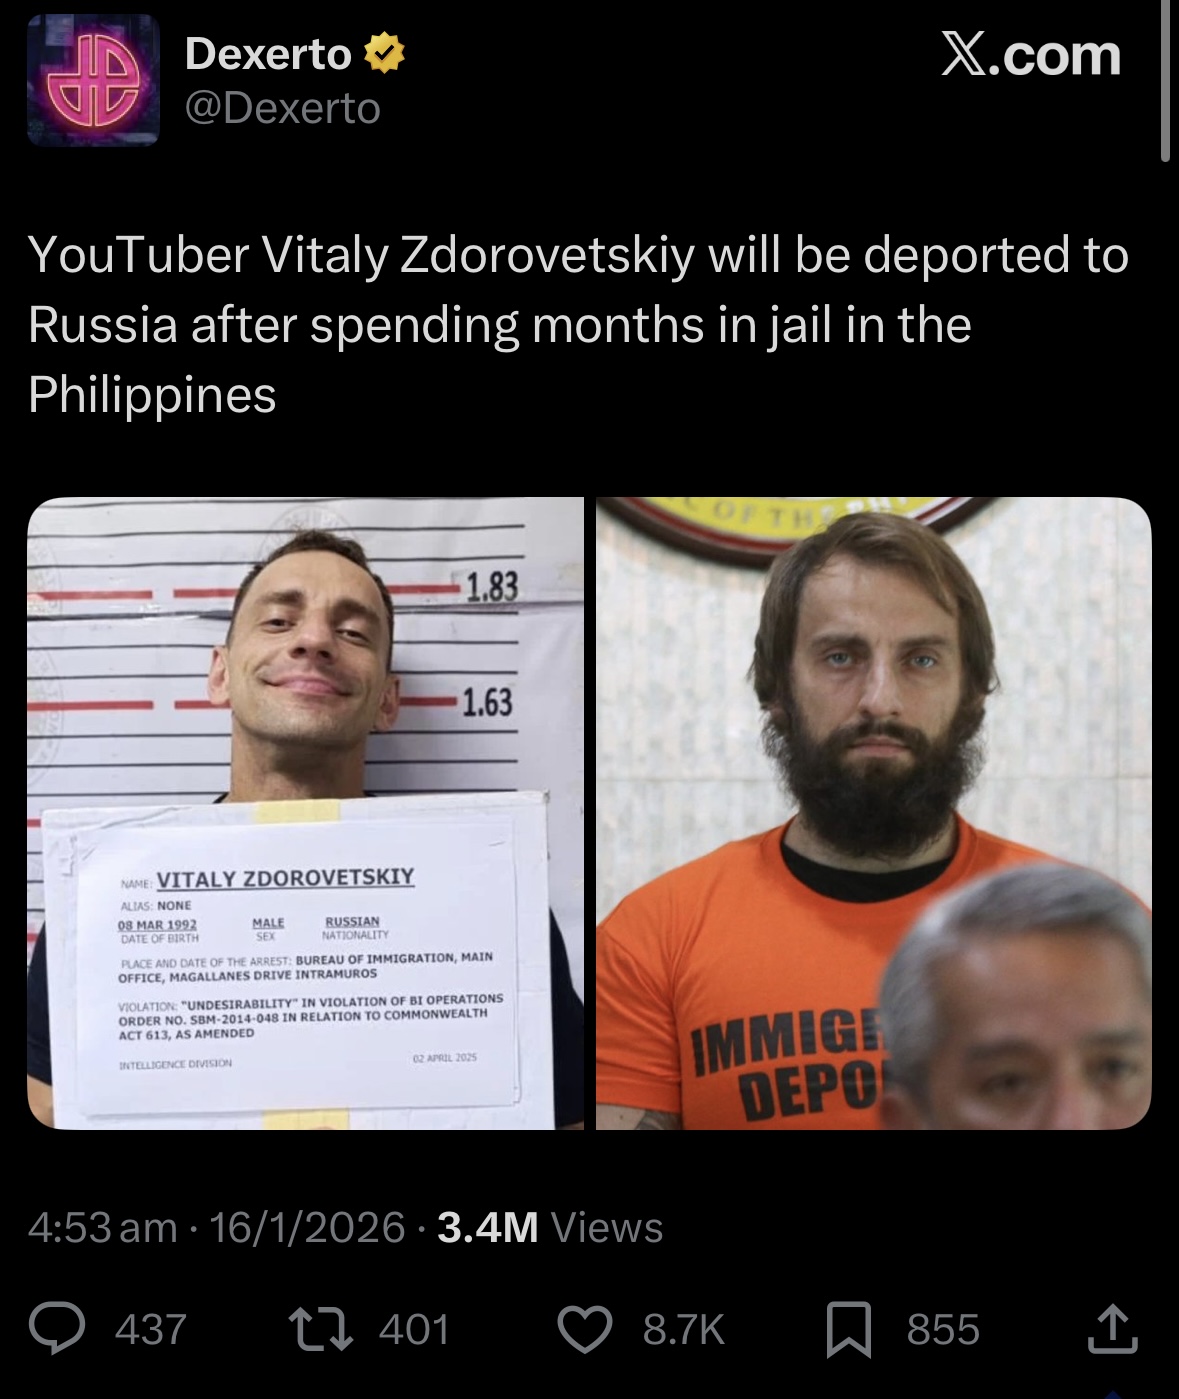1179x1399 pixels.
Task: View the 855 bookmarks count
Action: click(943, 1330)
